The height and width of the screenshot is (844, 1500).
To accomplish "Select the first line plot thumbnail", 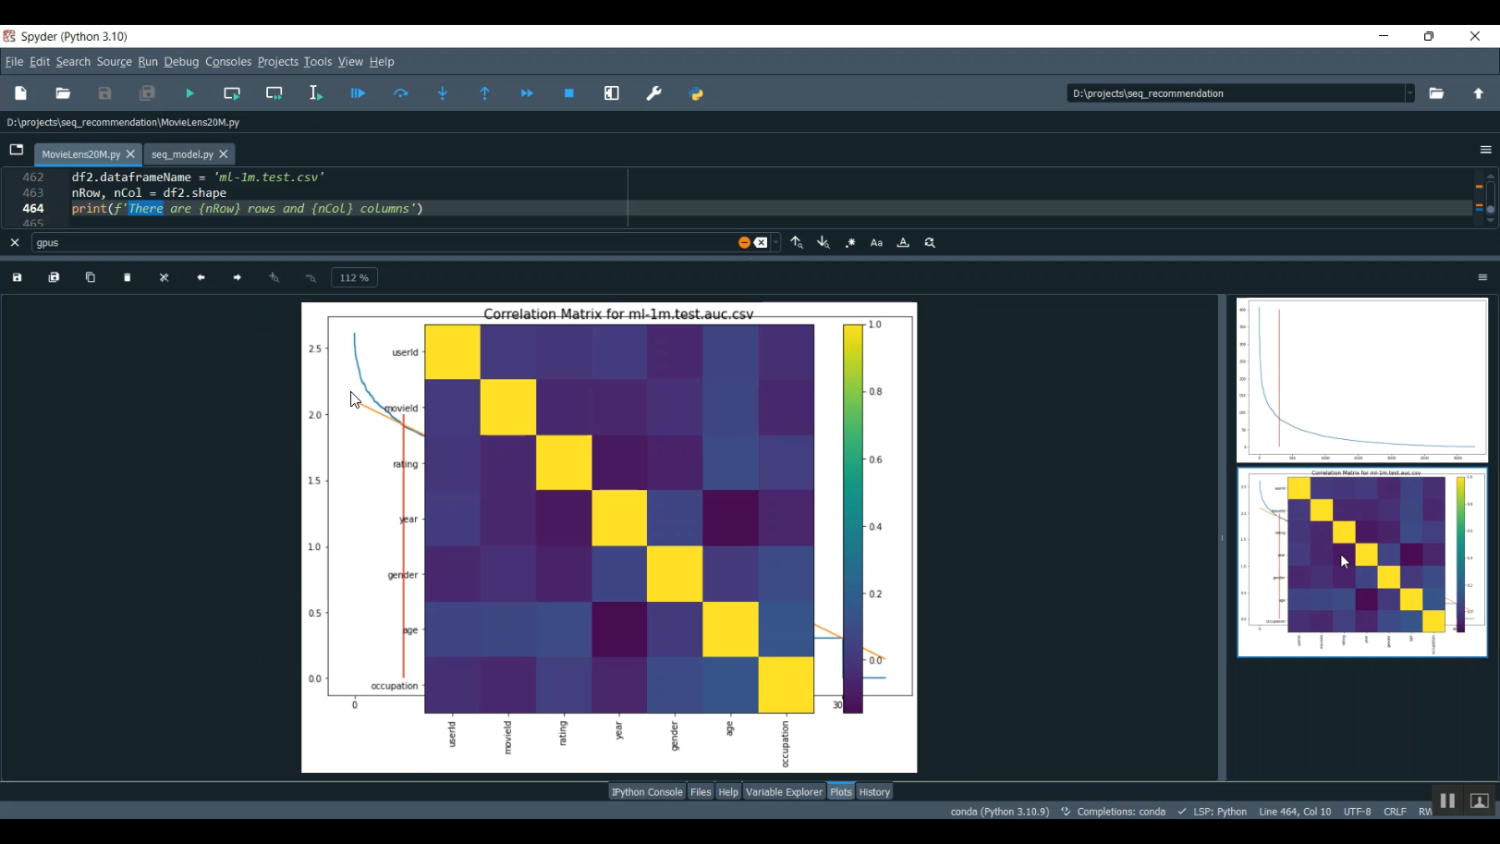I will click(x=1361, y=380).
